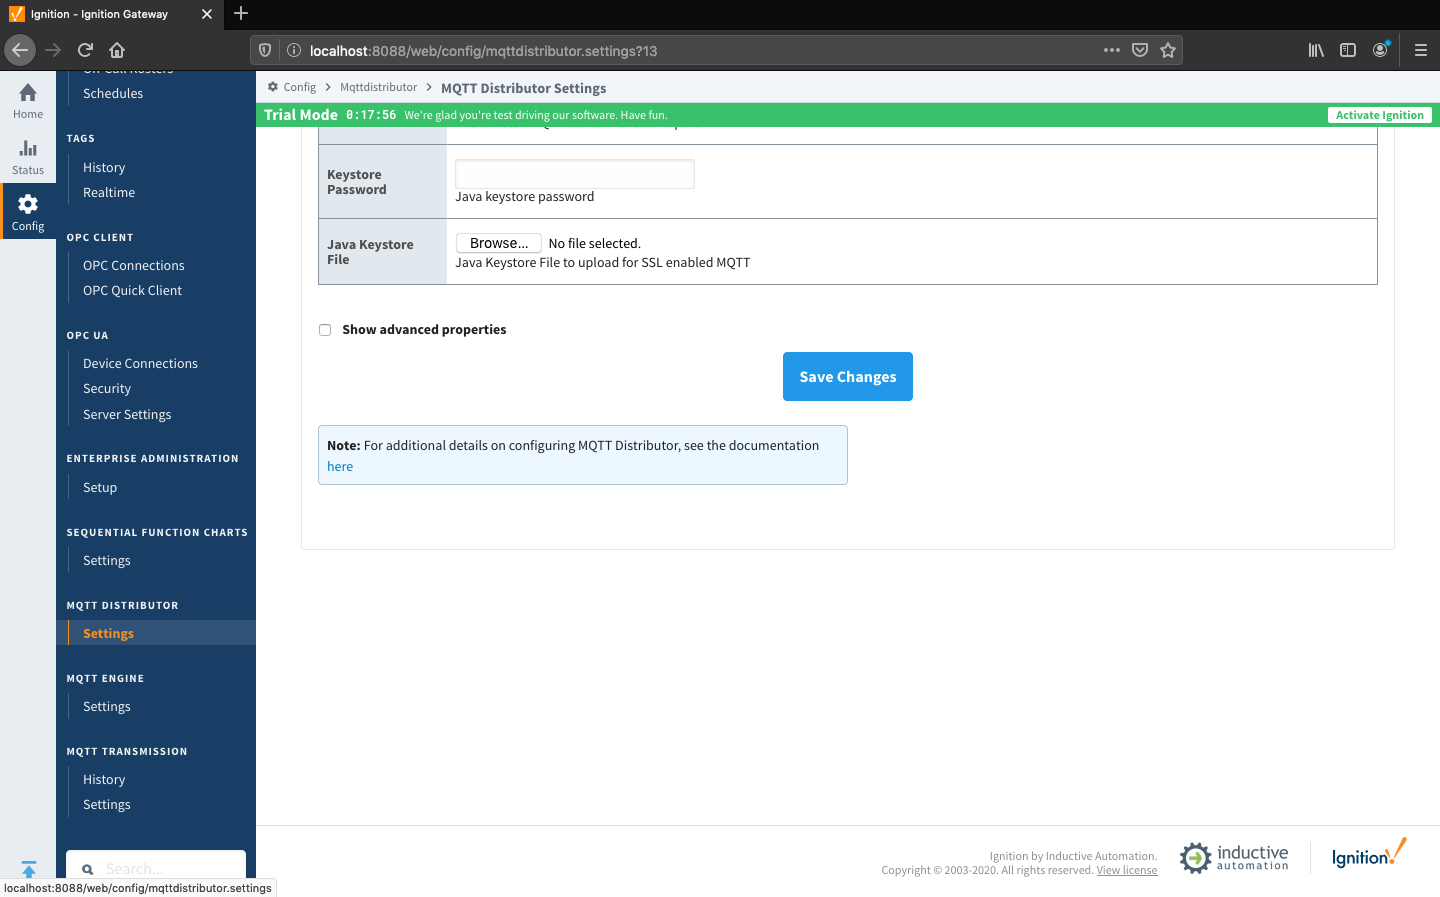Open the 'here' documentation link
This screenshot has height=897, width=1440.
pyautogui.click(x=340, y=467)
